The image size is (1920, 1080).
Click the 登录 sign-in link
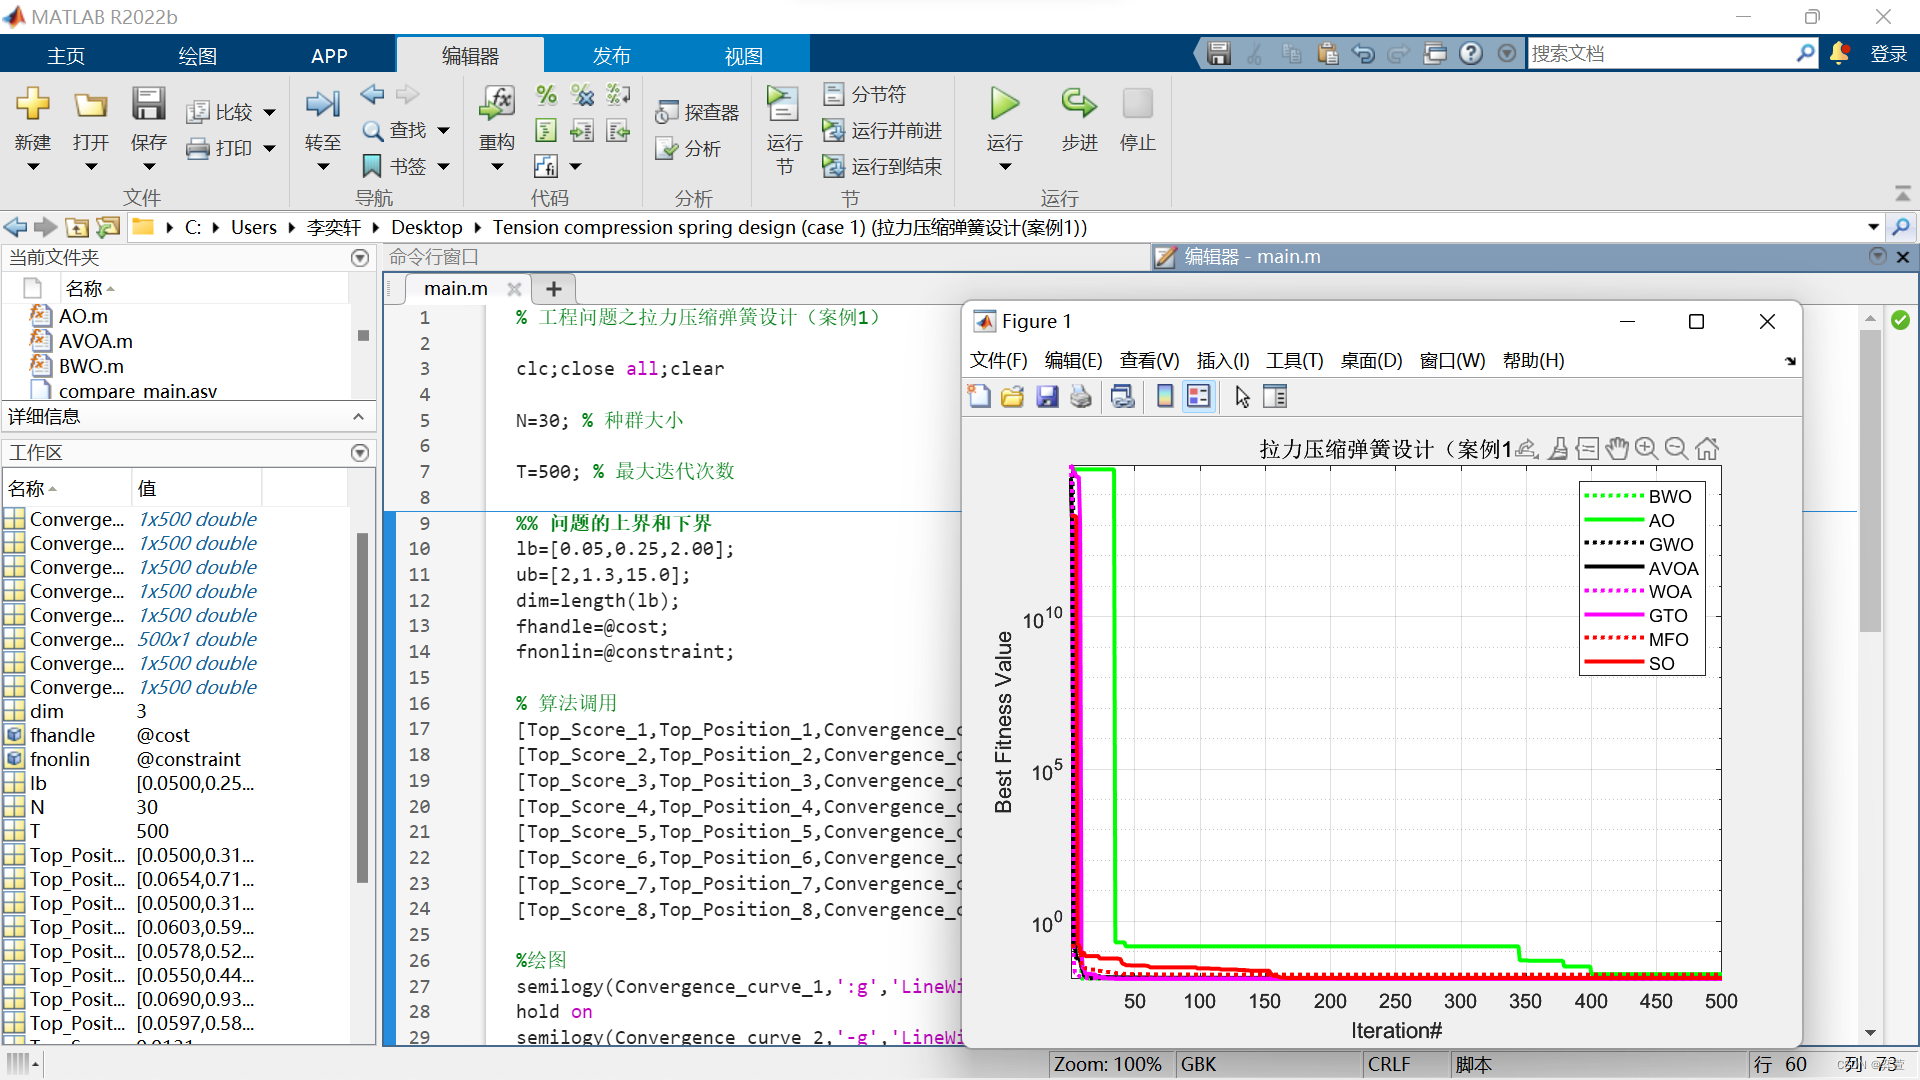point(1888,54)
